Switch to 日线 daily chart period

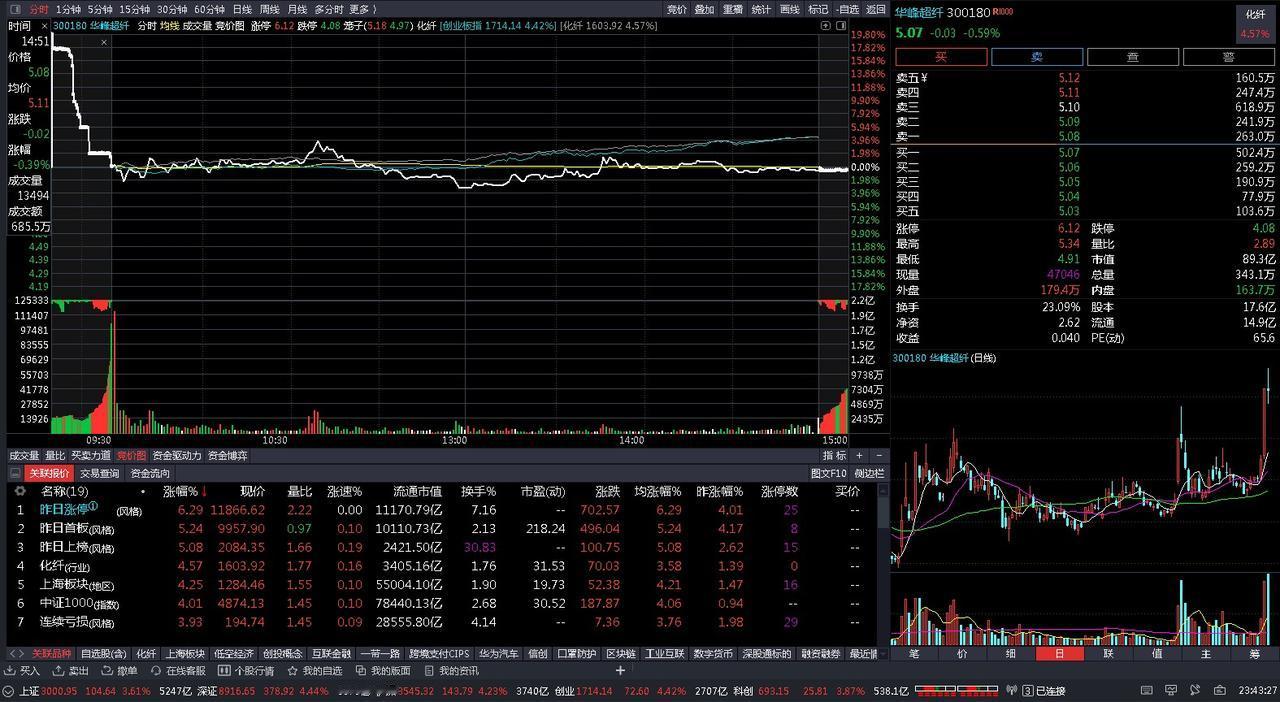242,9
